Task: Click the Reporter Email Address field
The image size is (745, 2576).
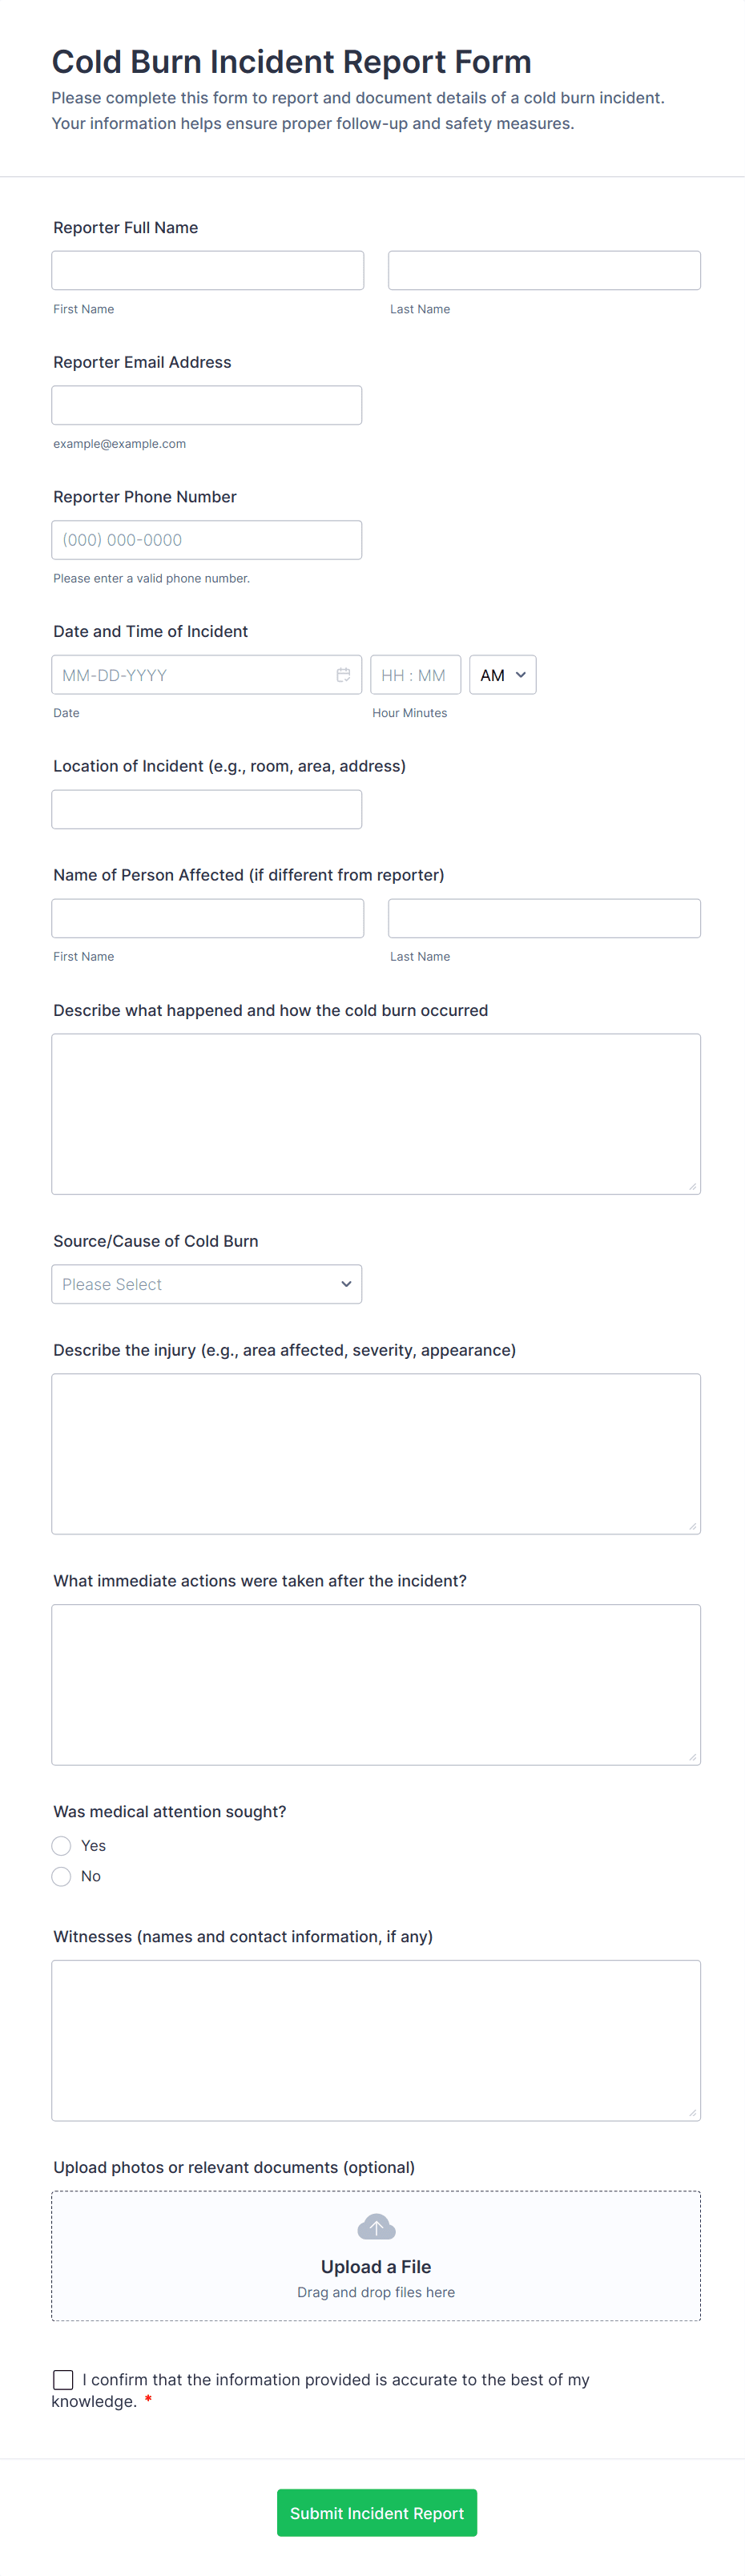Action: pyautogui.click(x=206, y=406)
